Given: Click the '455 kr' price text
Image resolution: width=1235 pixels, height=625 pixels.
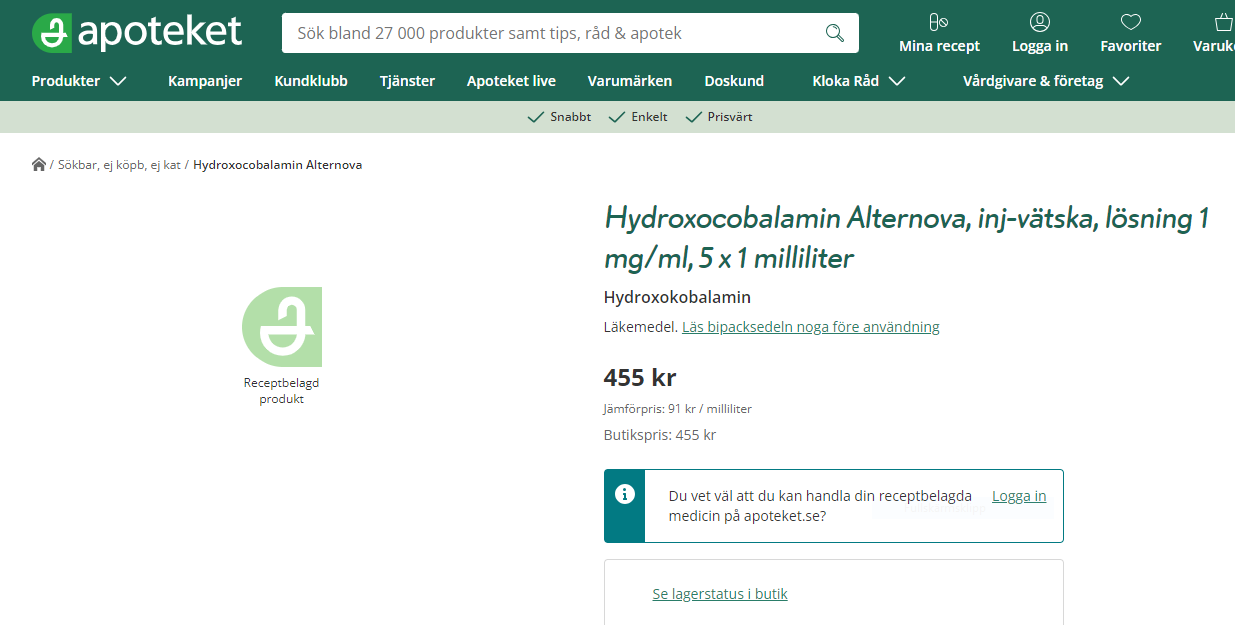Looking at the screenshot, I should (x=640, y=378).
